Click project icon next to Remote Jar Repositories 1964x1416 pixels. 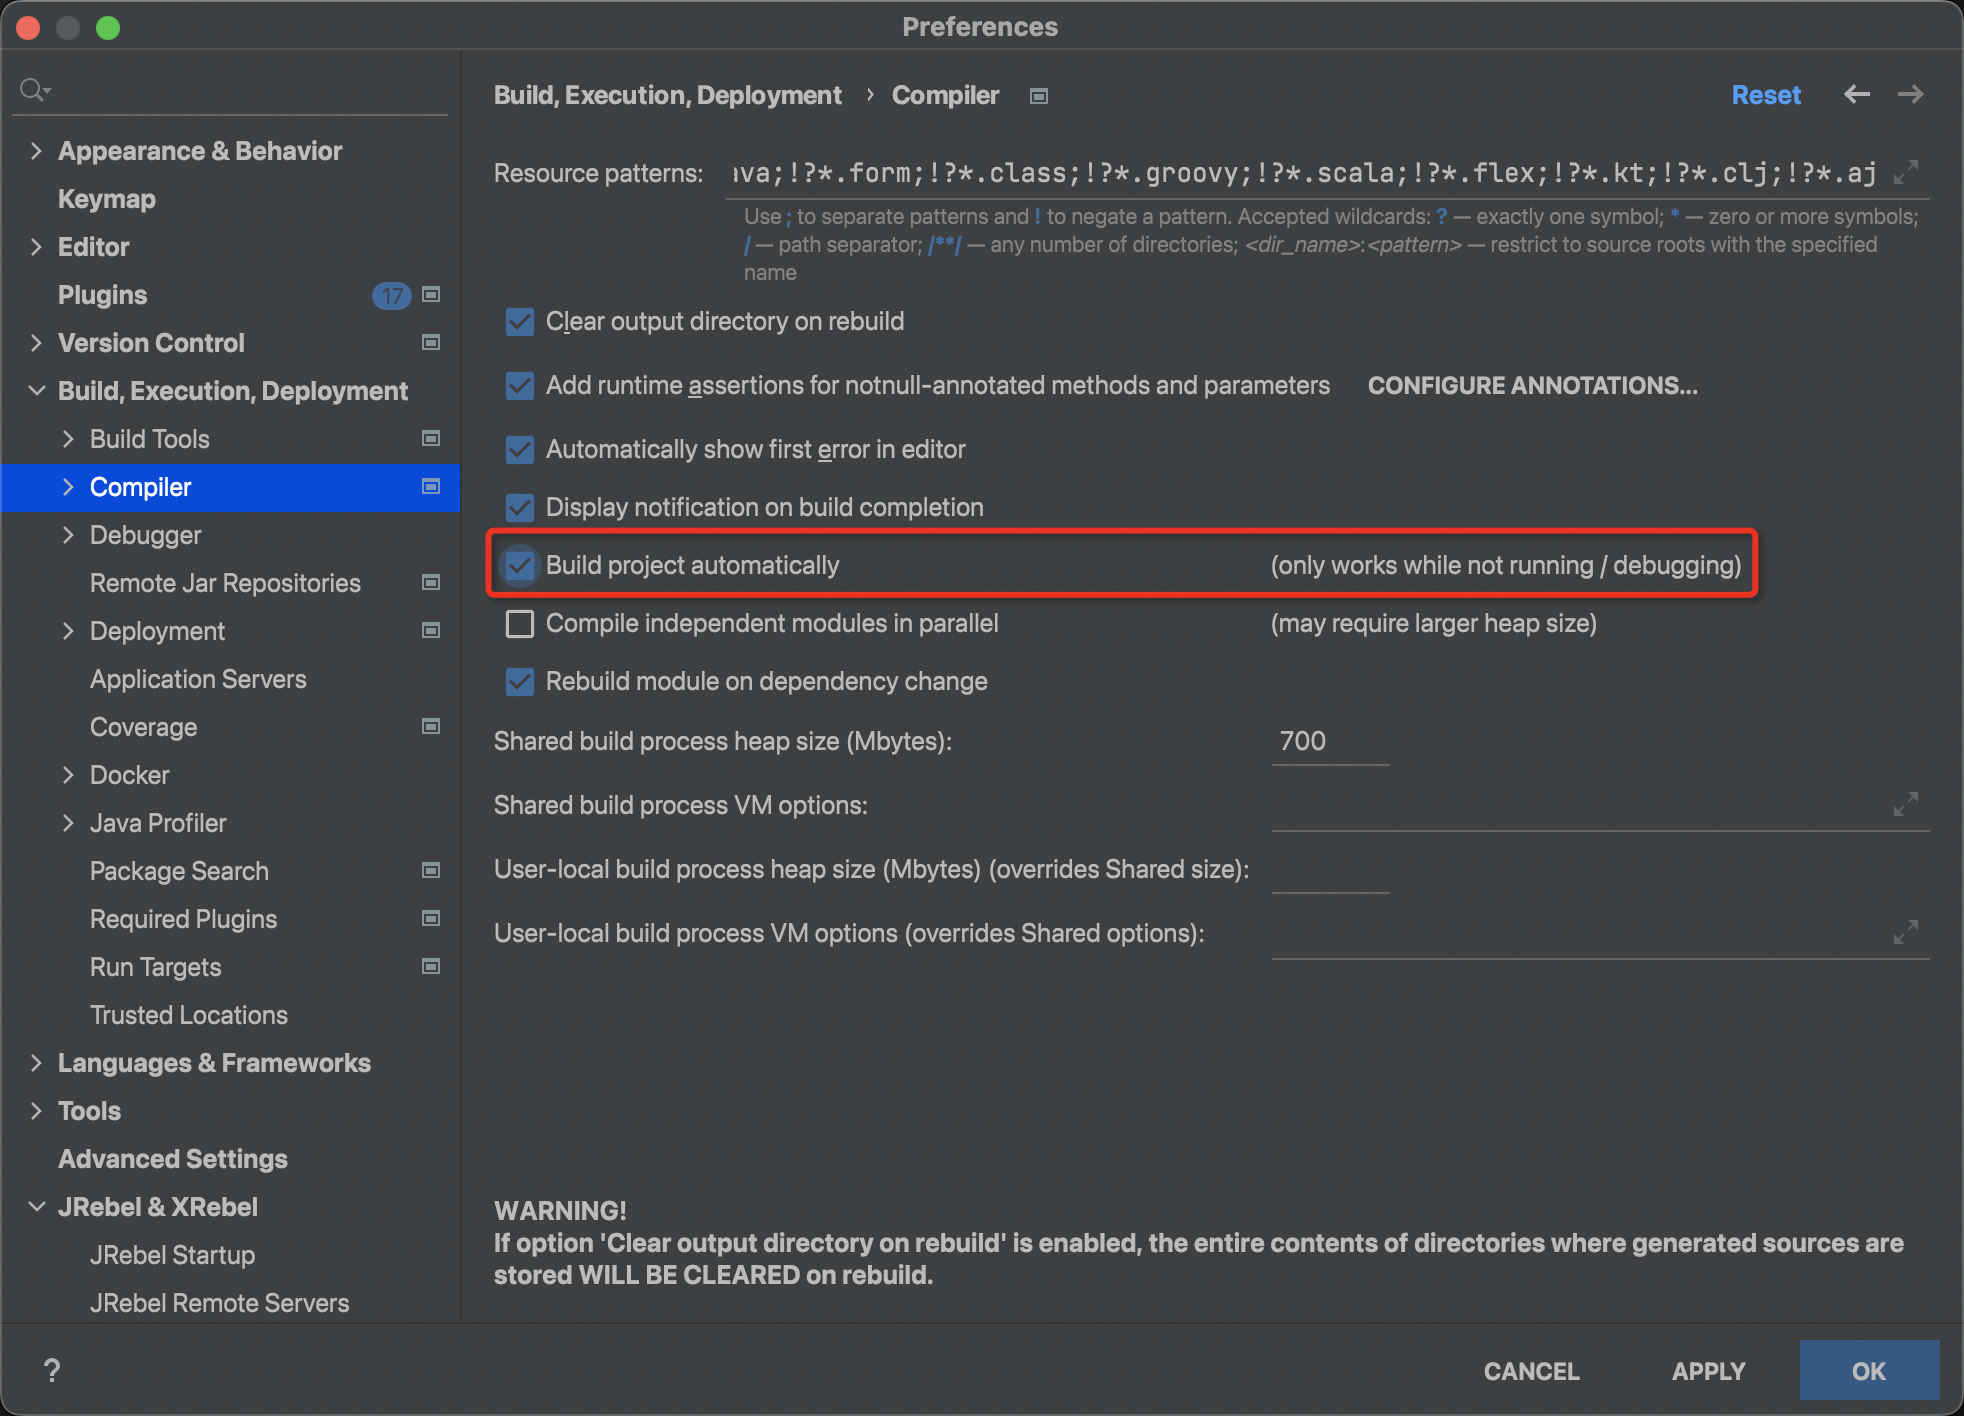click(x=431, y=582)
